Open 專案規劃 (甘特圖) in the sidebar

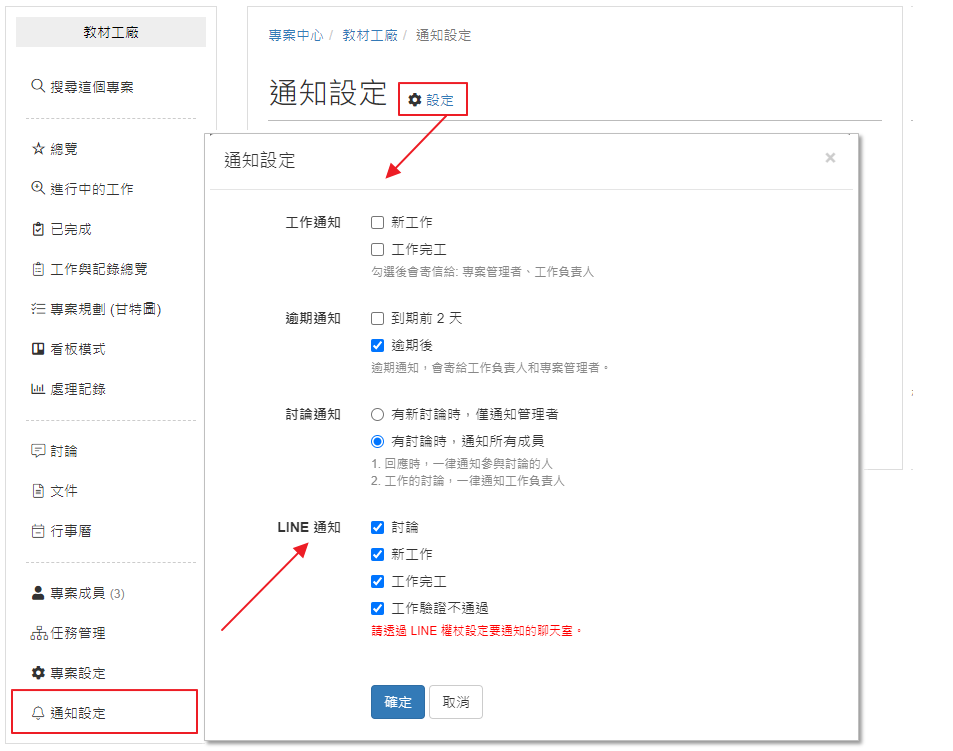click(106, 309)
